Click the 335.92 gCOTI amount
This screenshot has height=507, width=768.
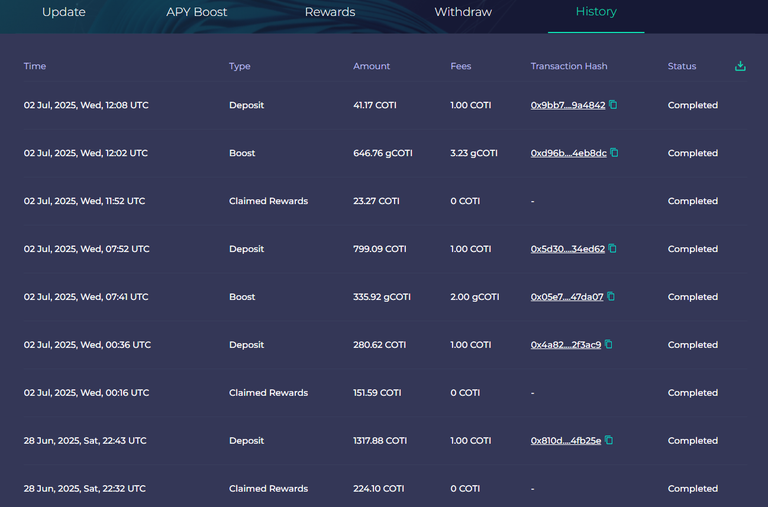[x=382, y=297]
